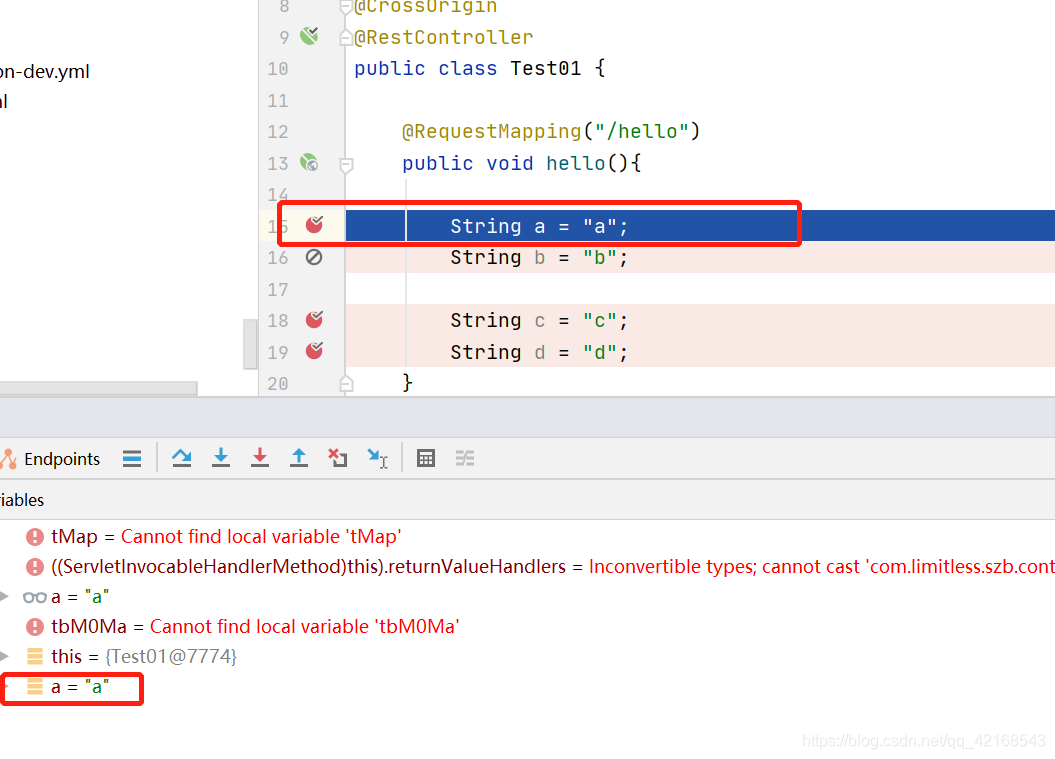The image size is (1055, 759).
Task: Click Step Out up-arrow icon
Action: [x=299, y=458]
